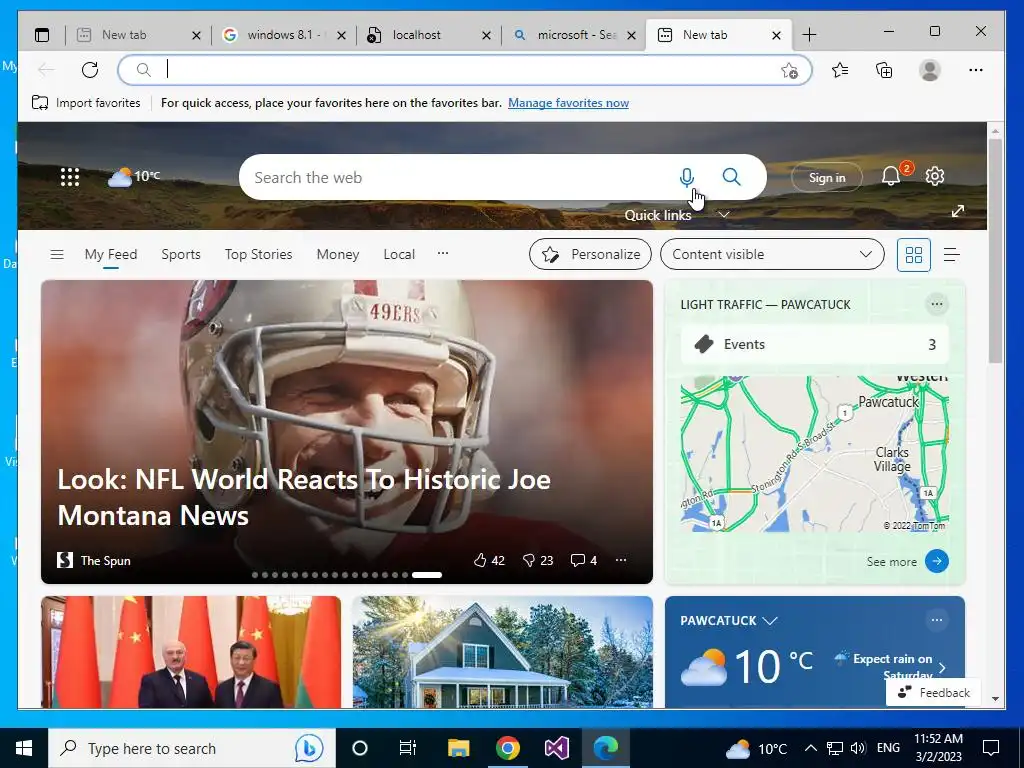
Task: Open feed hamburger menu
Action: pyautogui.click(x=57, y=254)
